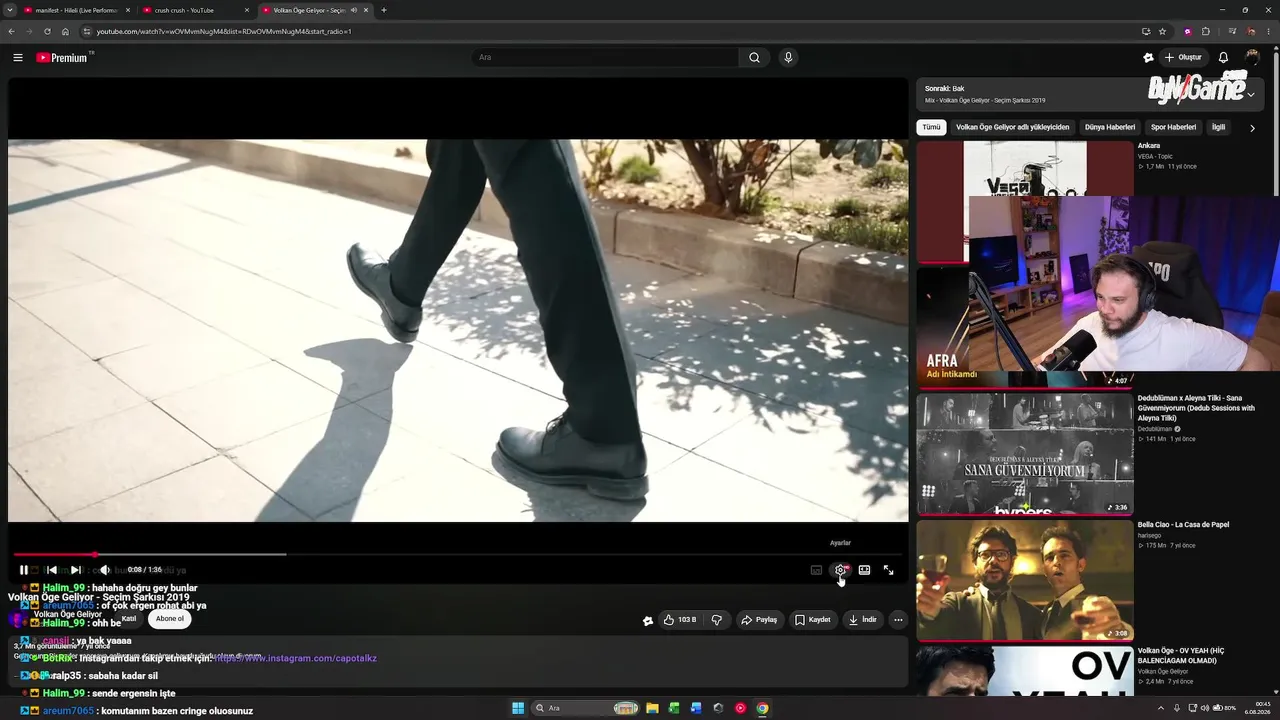Click the search magnifier button

[x=755, y=57]
